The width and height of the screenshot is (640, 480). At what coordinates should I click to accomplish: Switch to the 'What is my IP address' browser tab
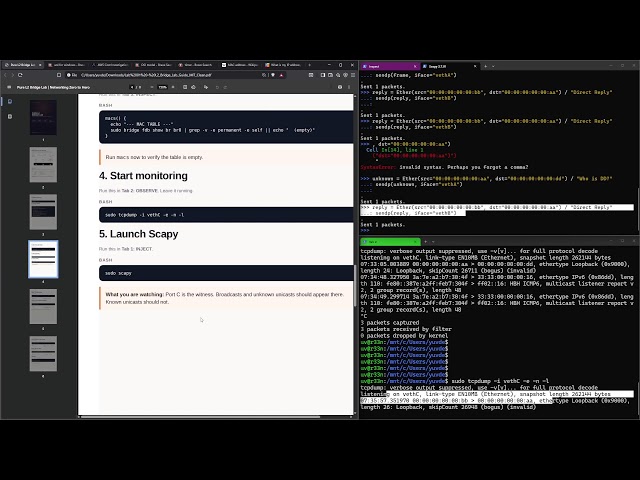pyautogui.click(x=283, y=65)
